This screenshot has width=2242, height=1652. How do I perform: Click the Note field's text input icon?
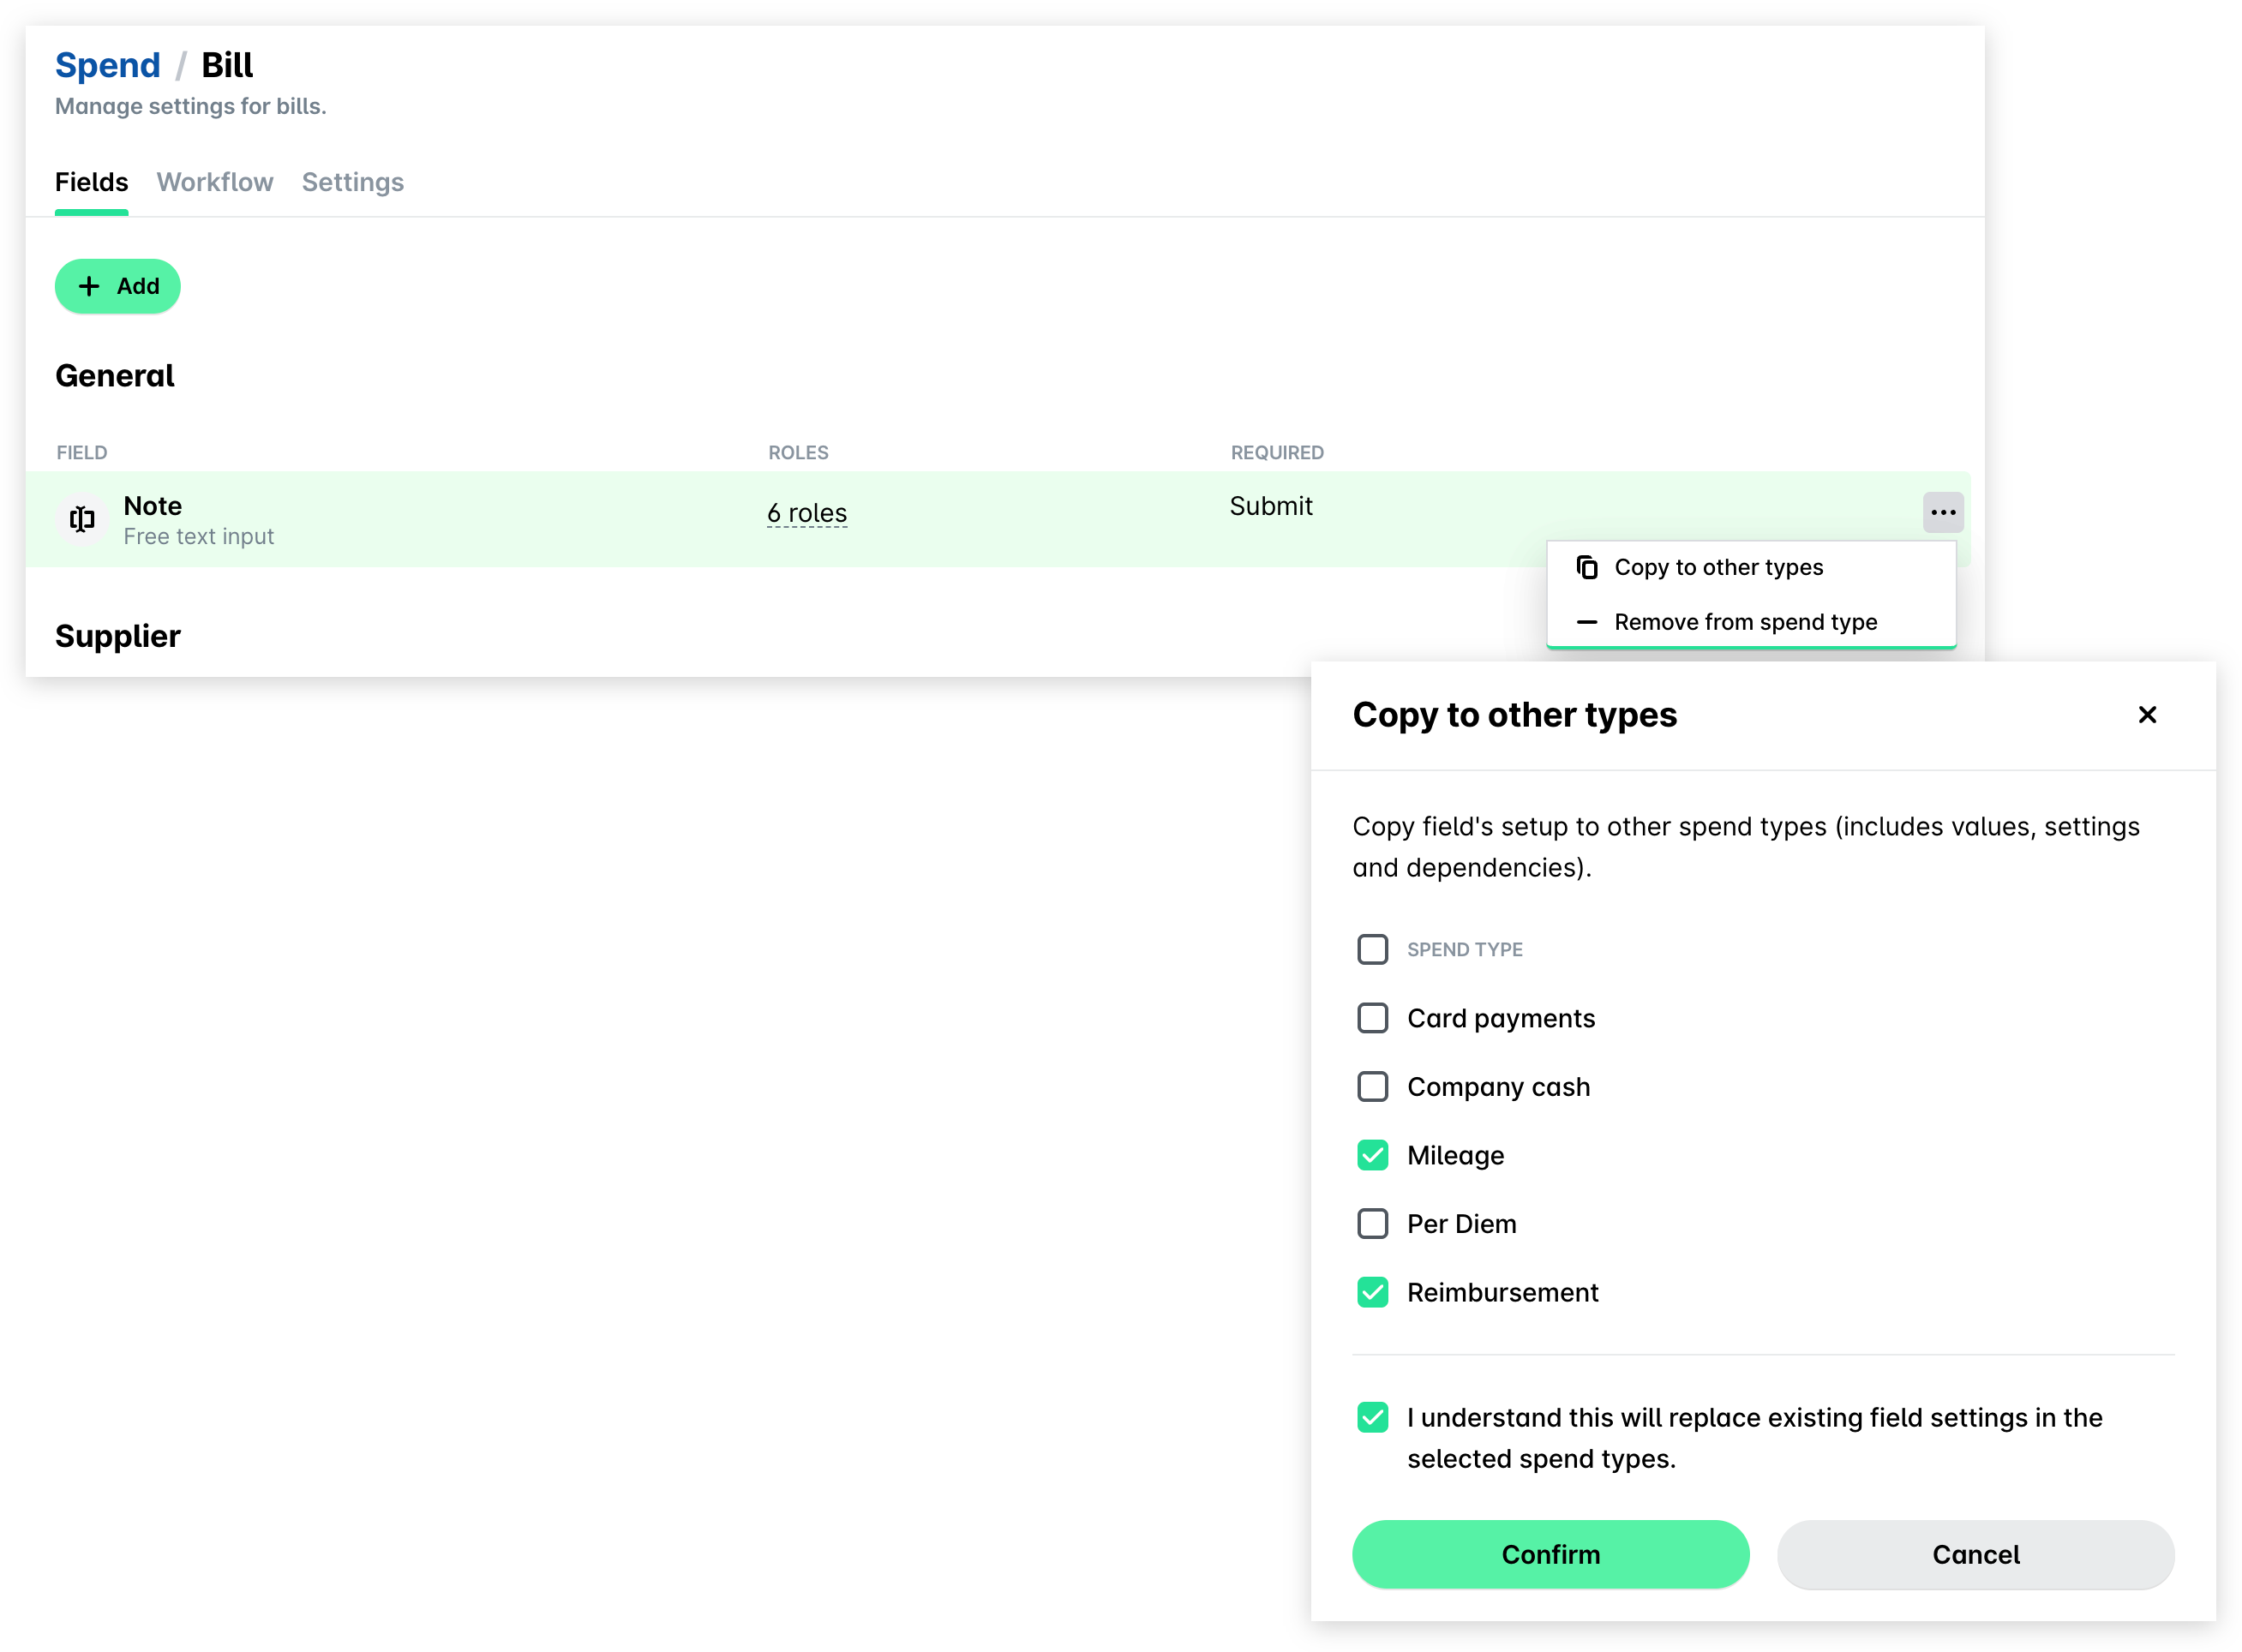coord(82,519)
